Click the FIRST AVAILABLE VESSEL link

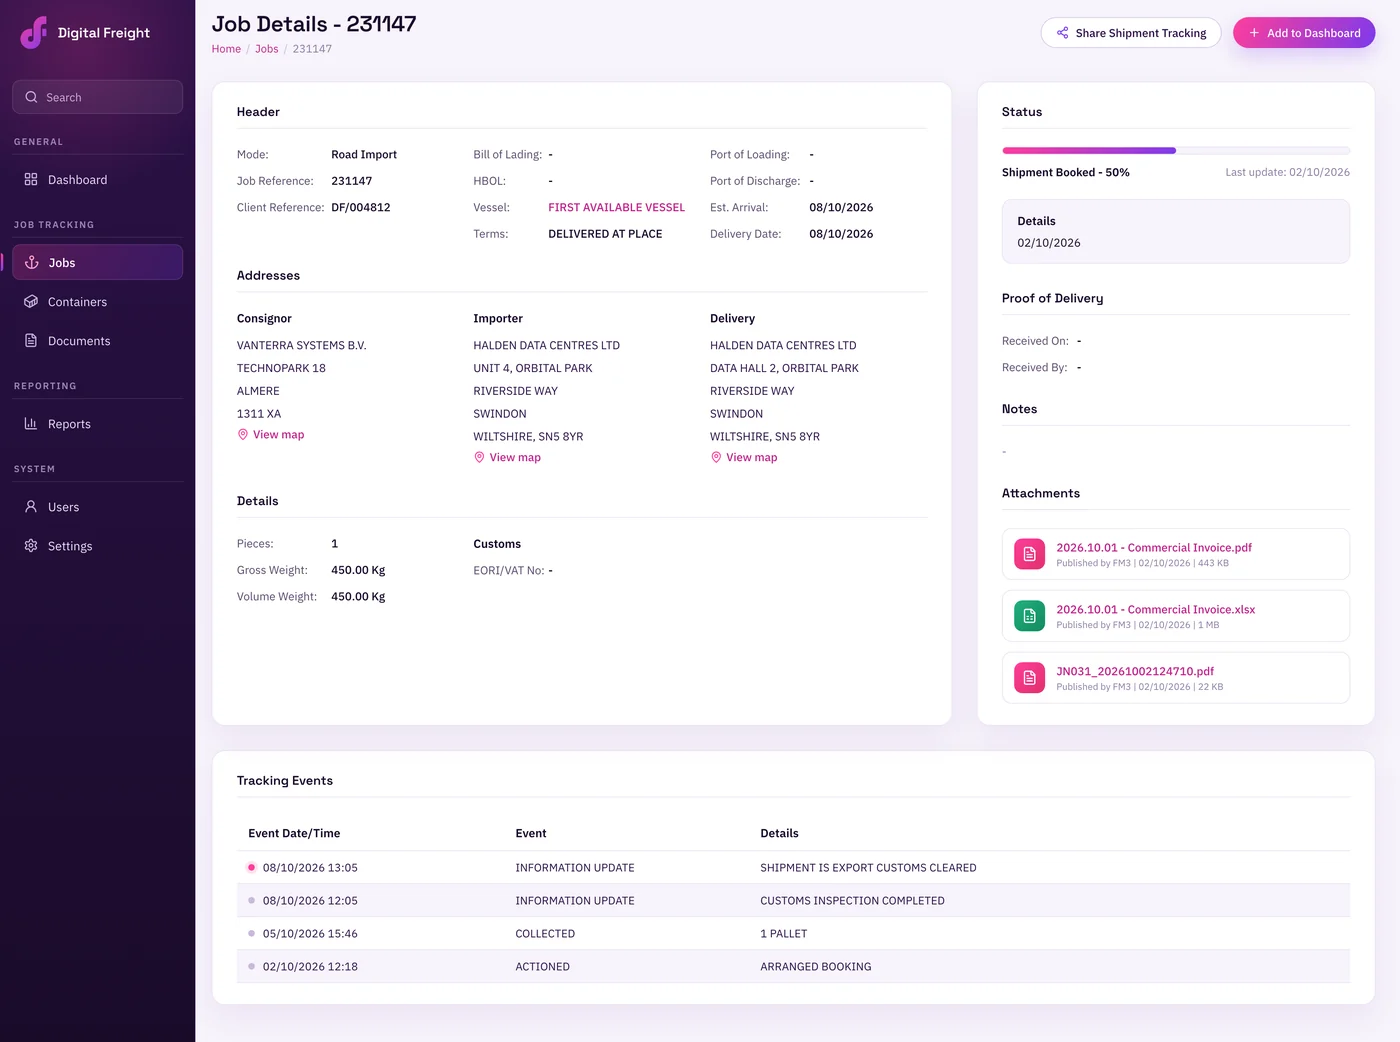pos(616,208)
